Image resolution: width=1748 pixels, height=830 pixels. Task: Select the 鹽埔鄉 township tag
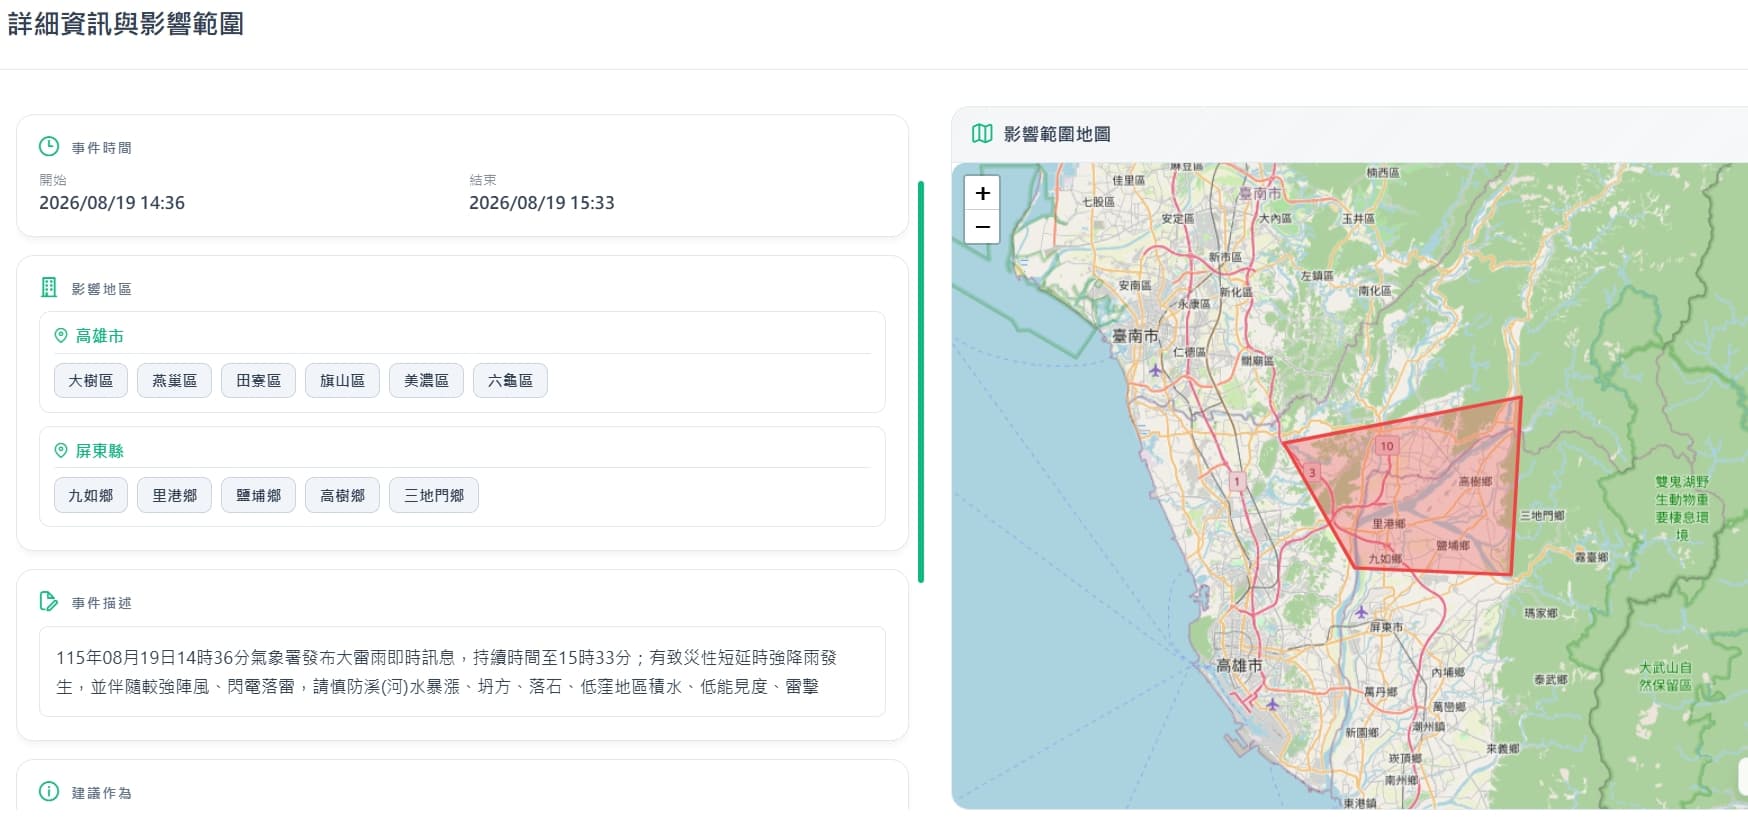[x=259, y=495]
